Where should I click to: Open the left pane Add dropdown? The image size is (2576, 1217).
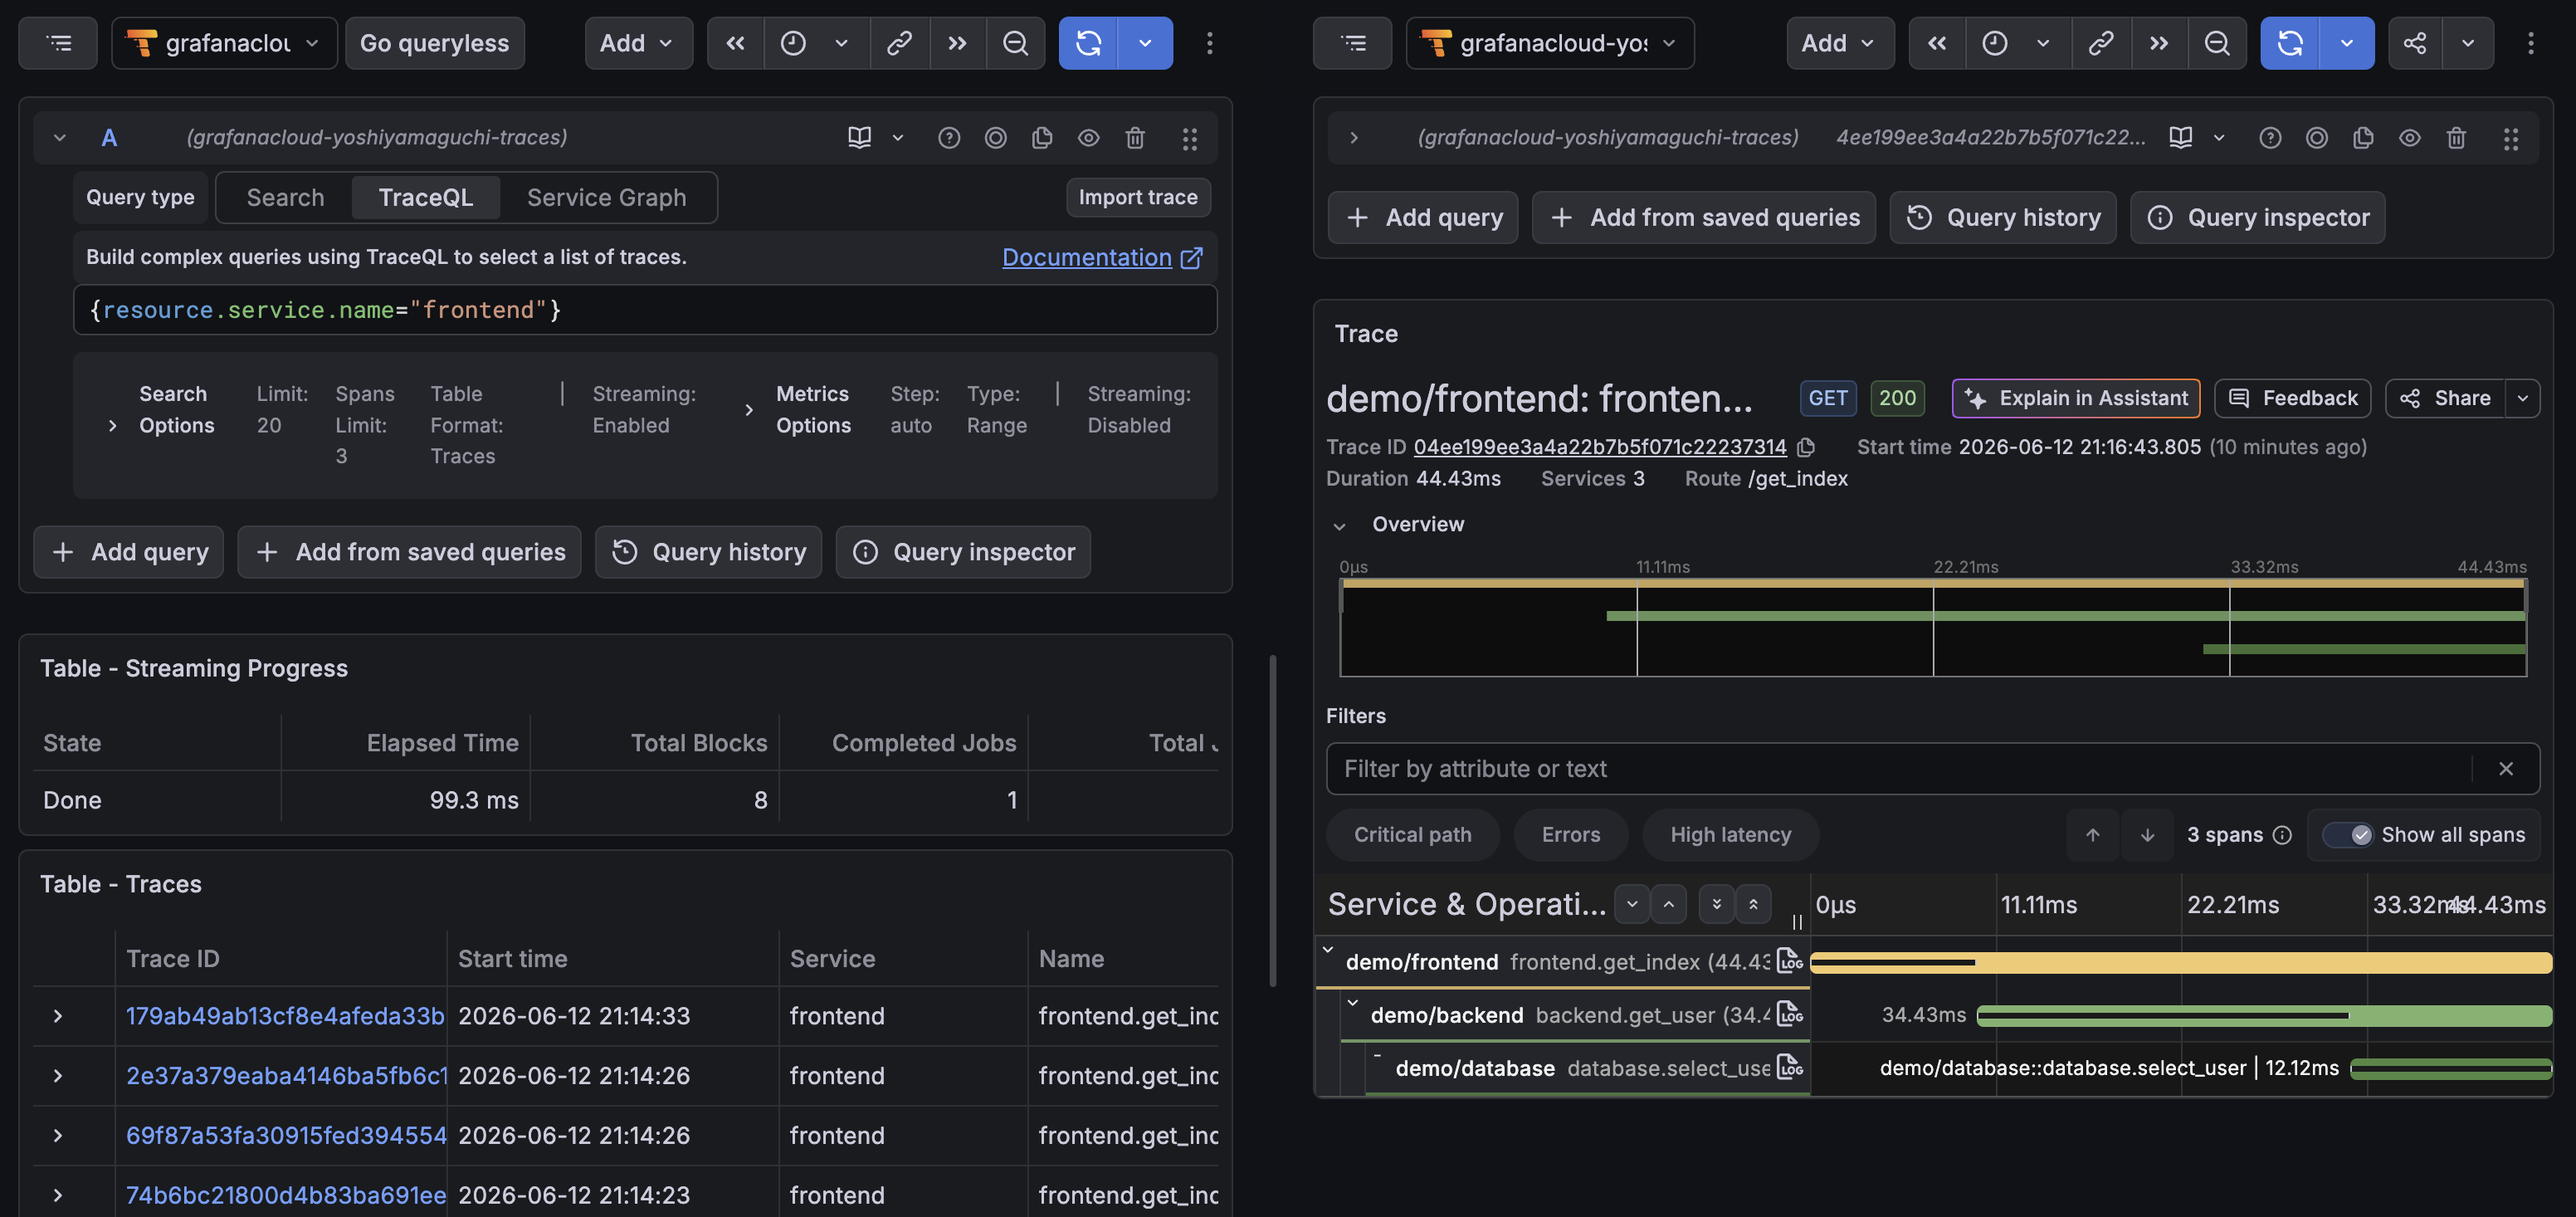click(x=638, y=43)
